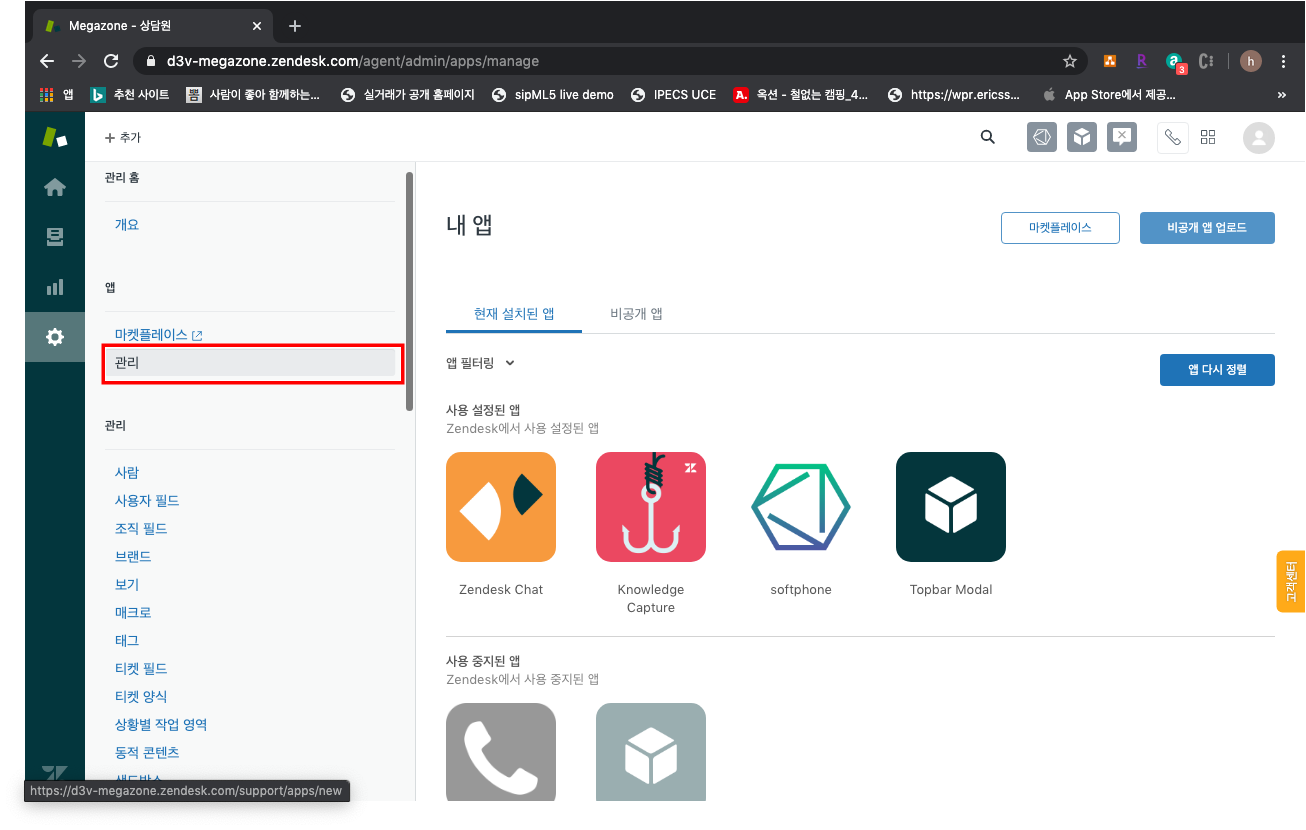Click the + 추가 tab button
The image size is (1306, 830).
pos(123,138)
